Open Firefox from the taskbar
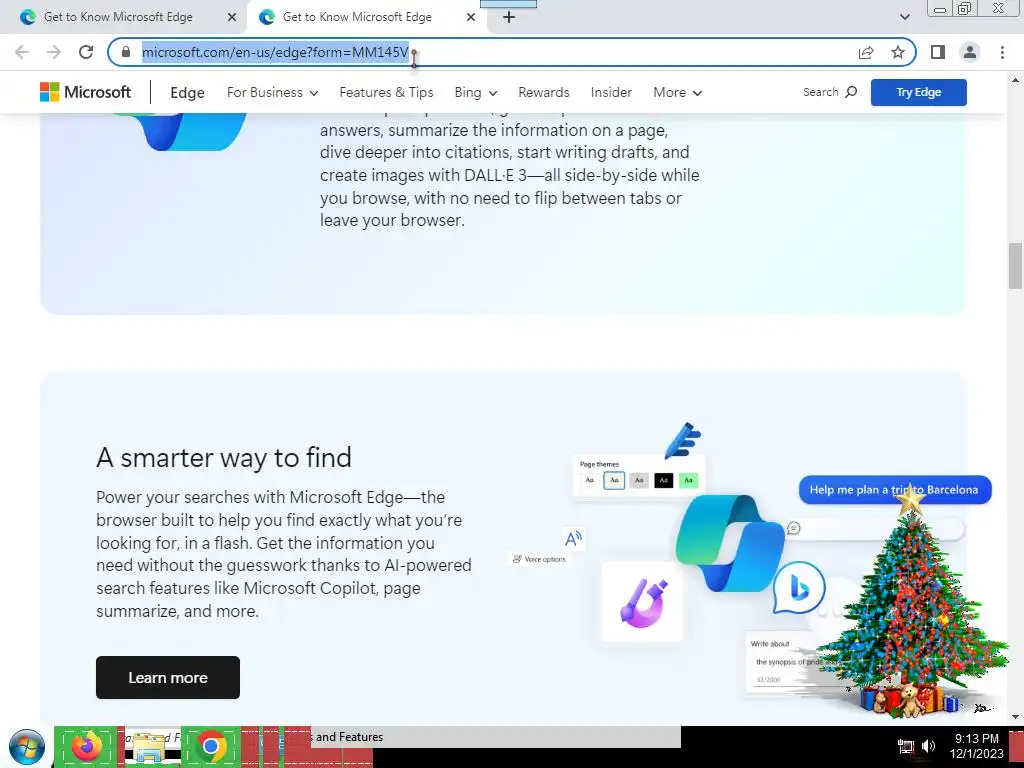Screen dimensions: 1024x768 87,746
